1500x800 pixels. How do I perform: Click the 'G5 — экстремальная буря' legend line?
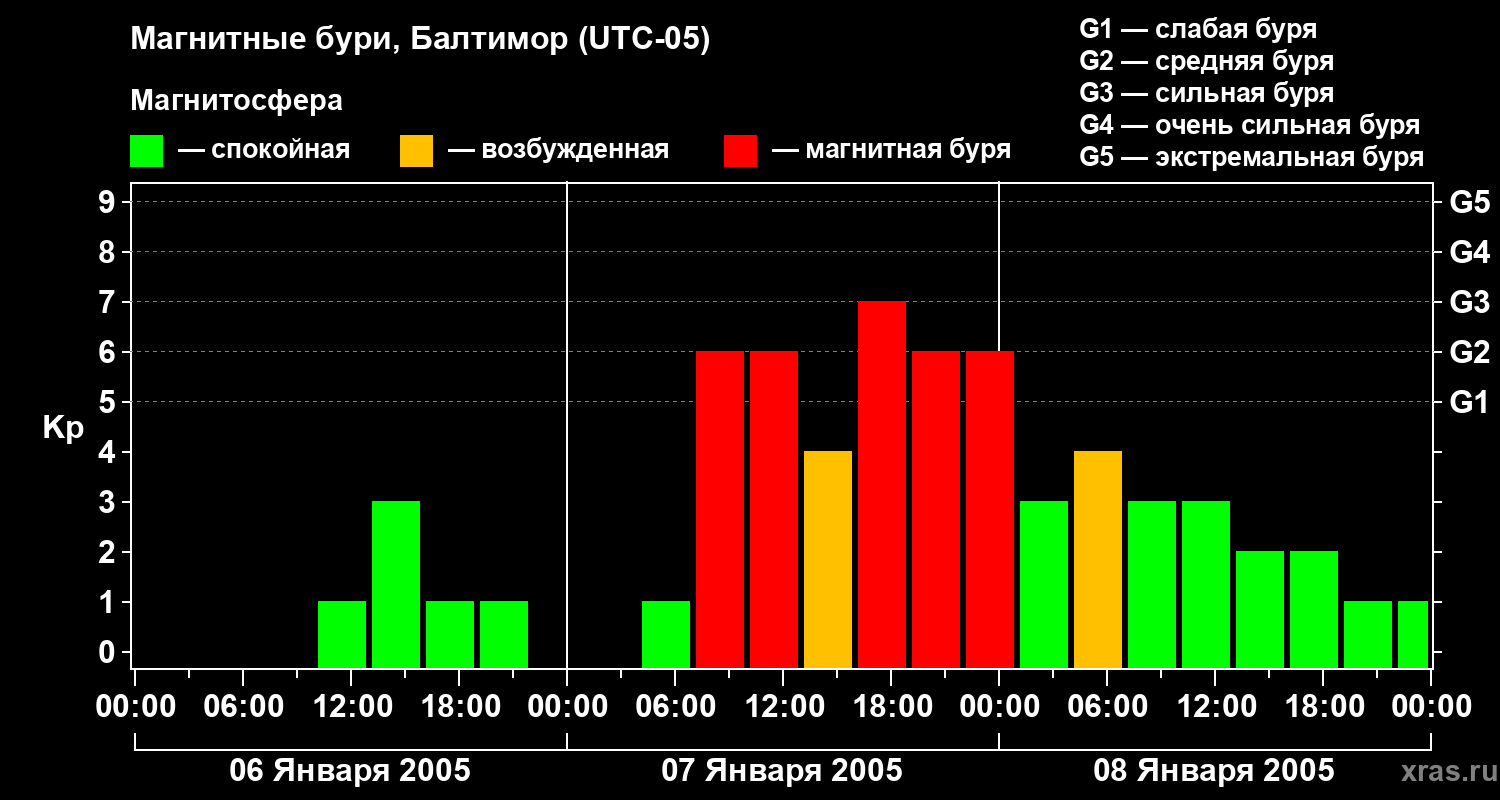click(1252, 158)
